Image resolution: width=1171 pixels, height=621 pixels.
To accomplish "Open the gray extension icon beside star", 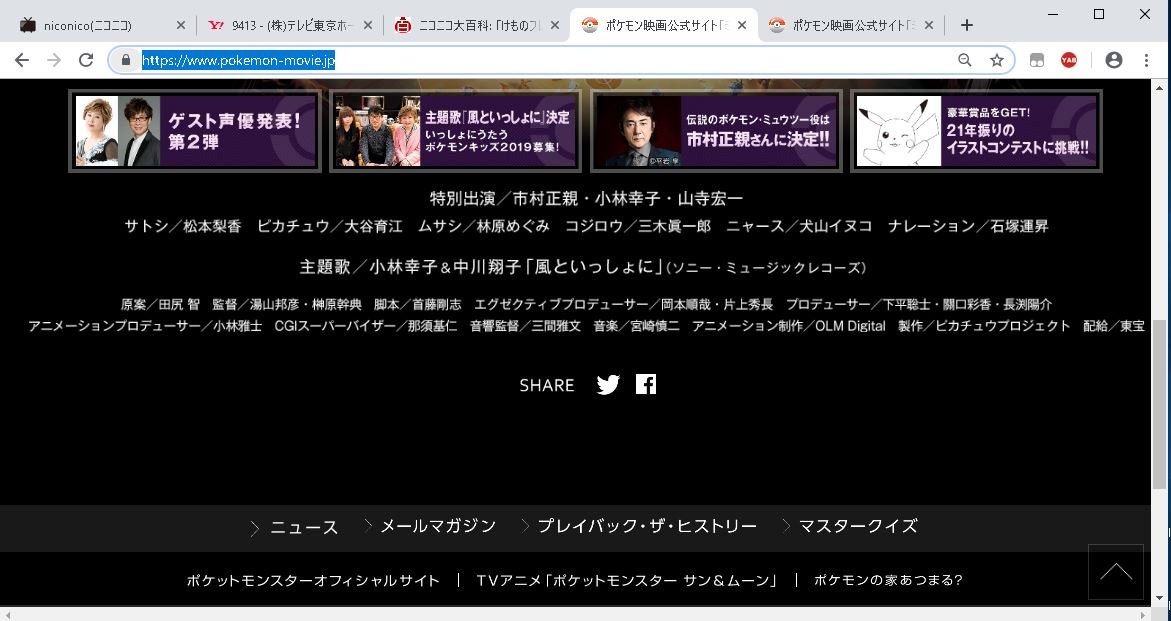I will tap(1037, 60).
